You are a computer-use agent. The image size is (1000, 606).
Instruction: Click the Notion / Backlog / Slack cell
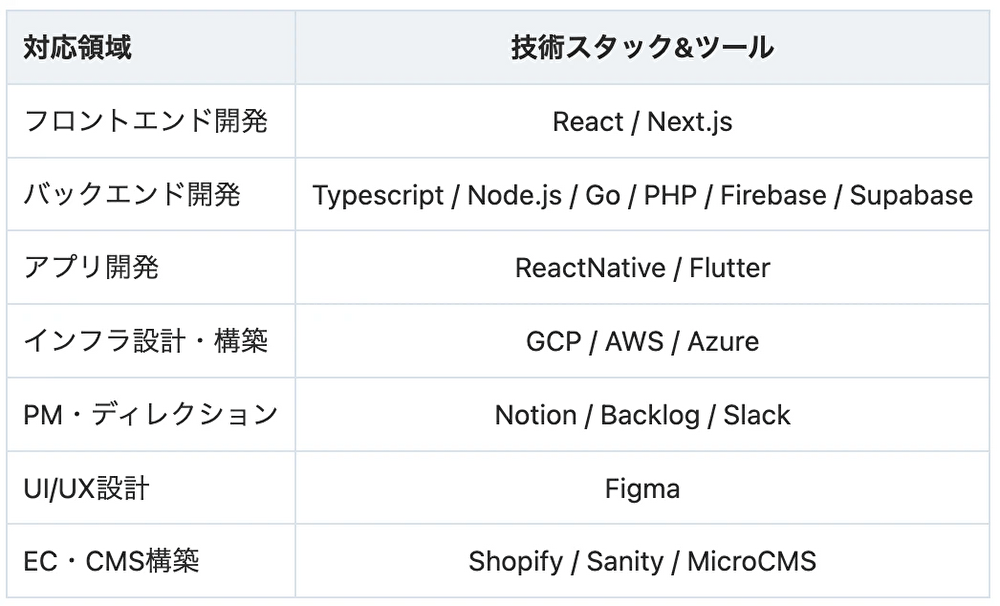click(642, 414)
